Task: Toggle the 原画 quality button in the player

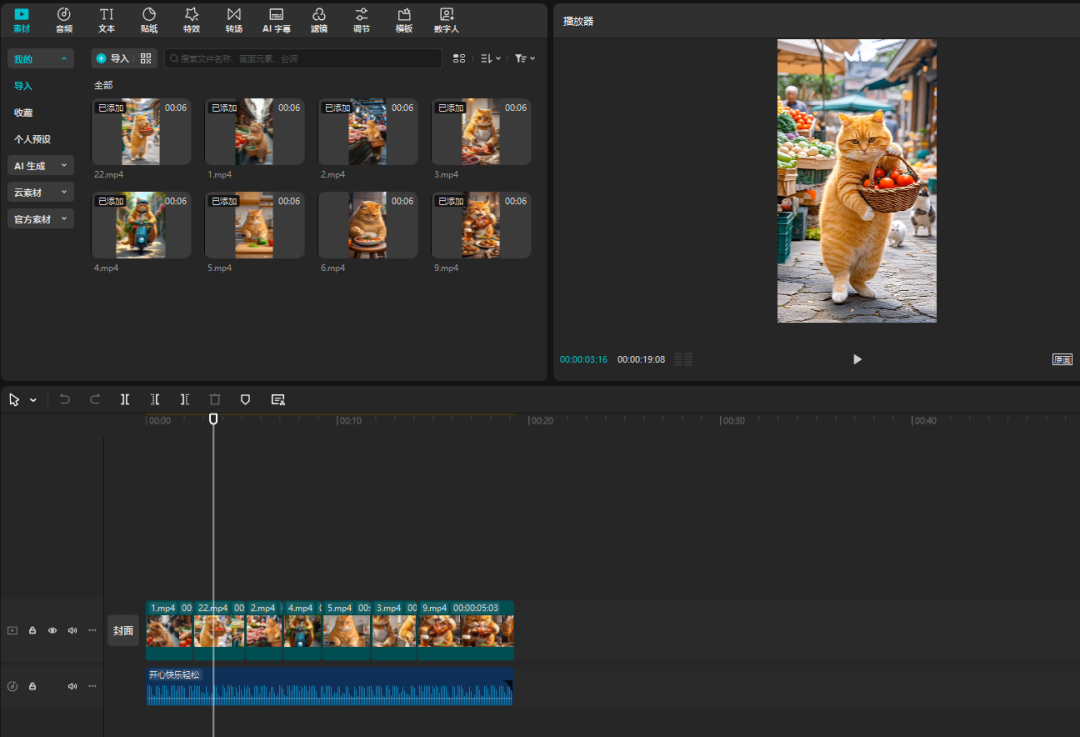Action: (1062, 360)
